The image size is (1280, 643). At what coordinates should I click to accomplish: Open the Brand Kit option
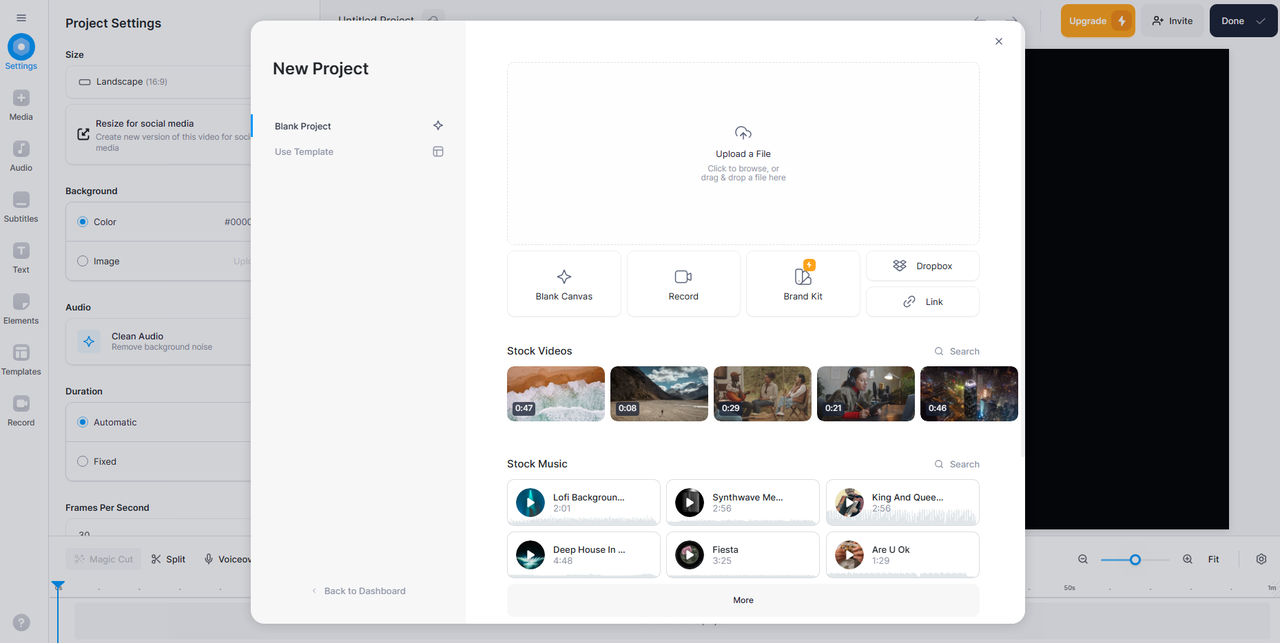point(803,284)
